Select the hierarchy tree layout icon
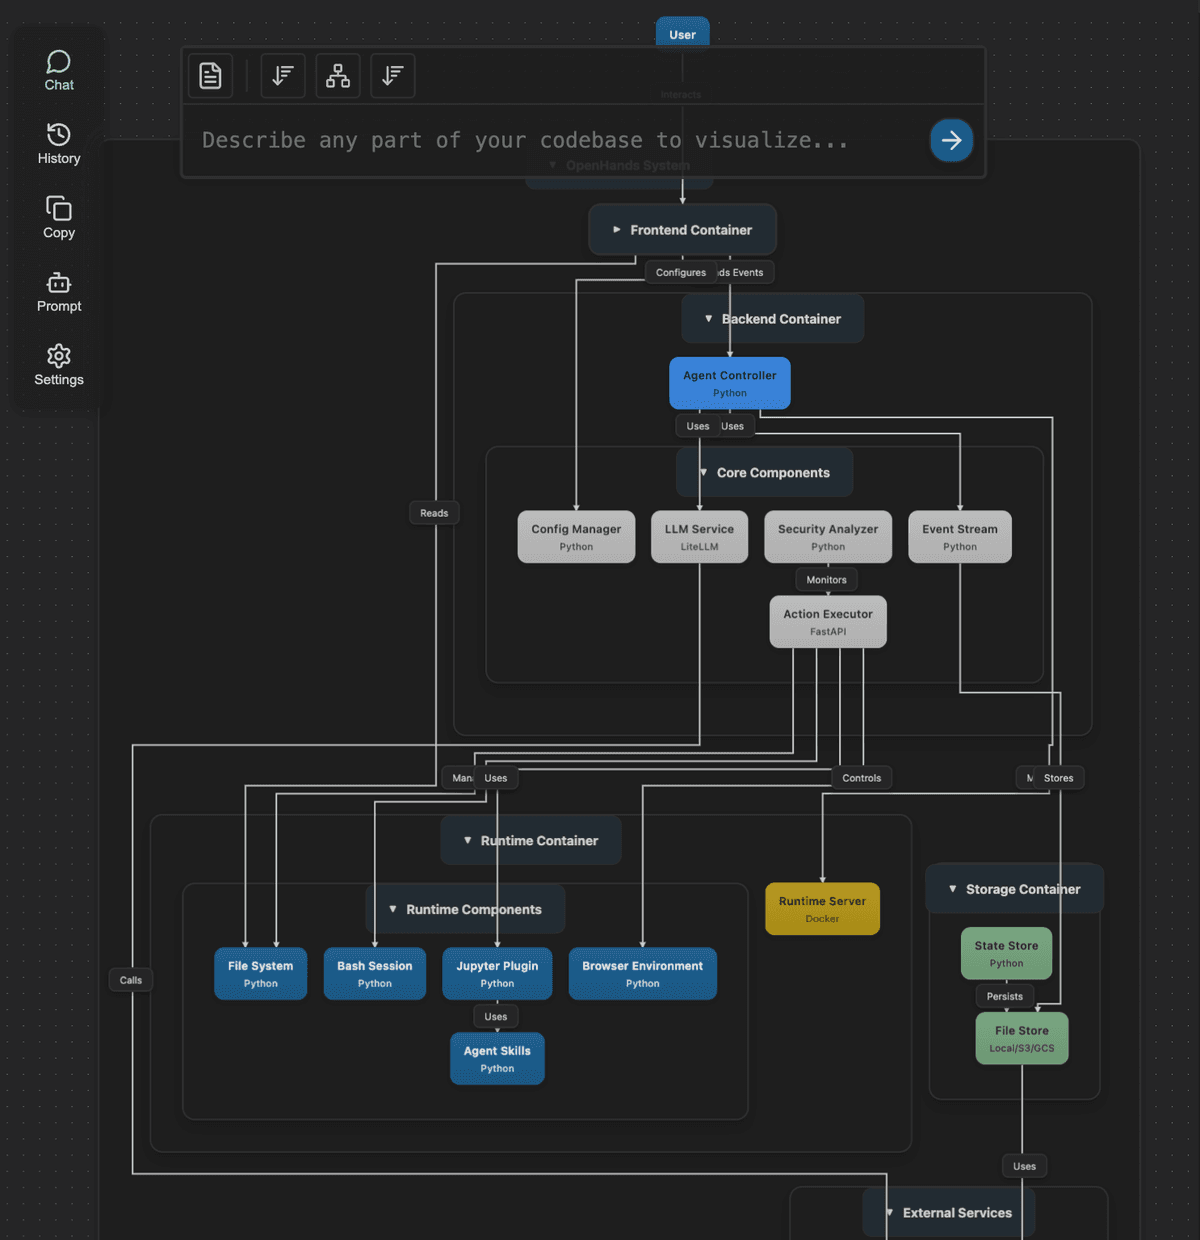 pos(338,76)
